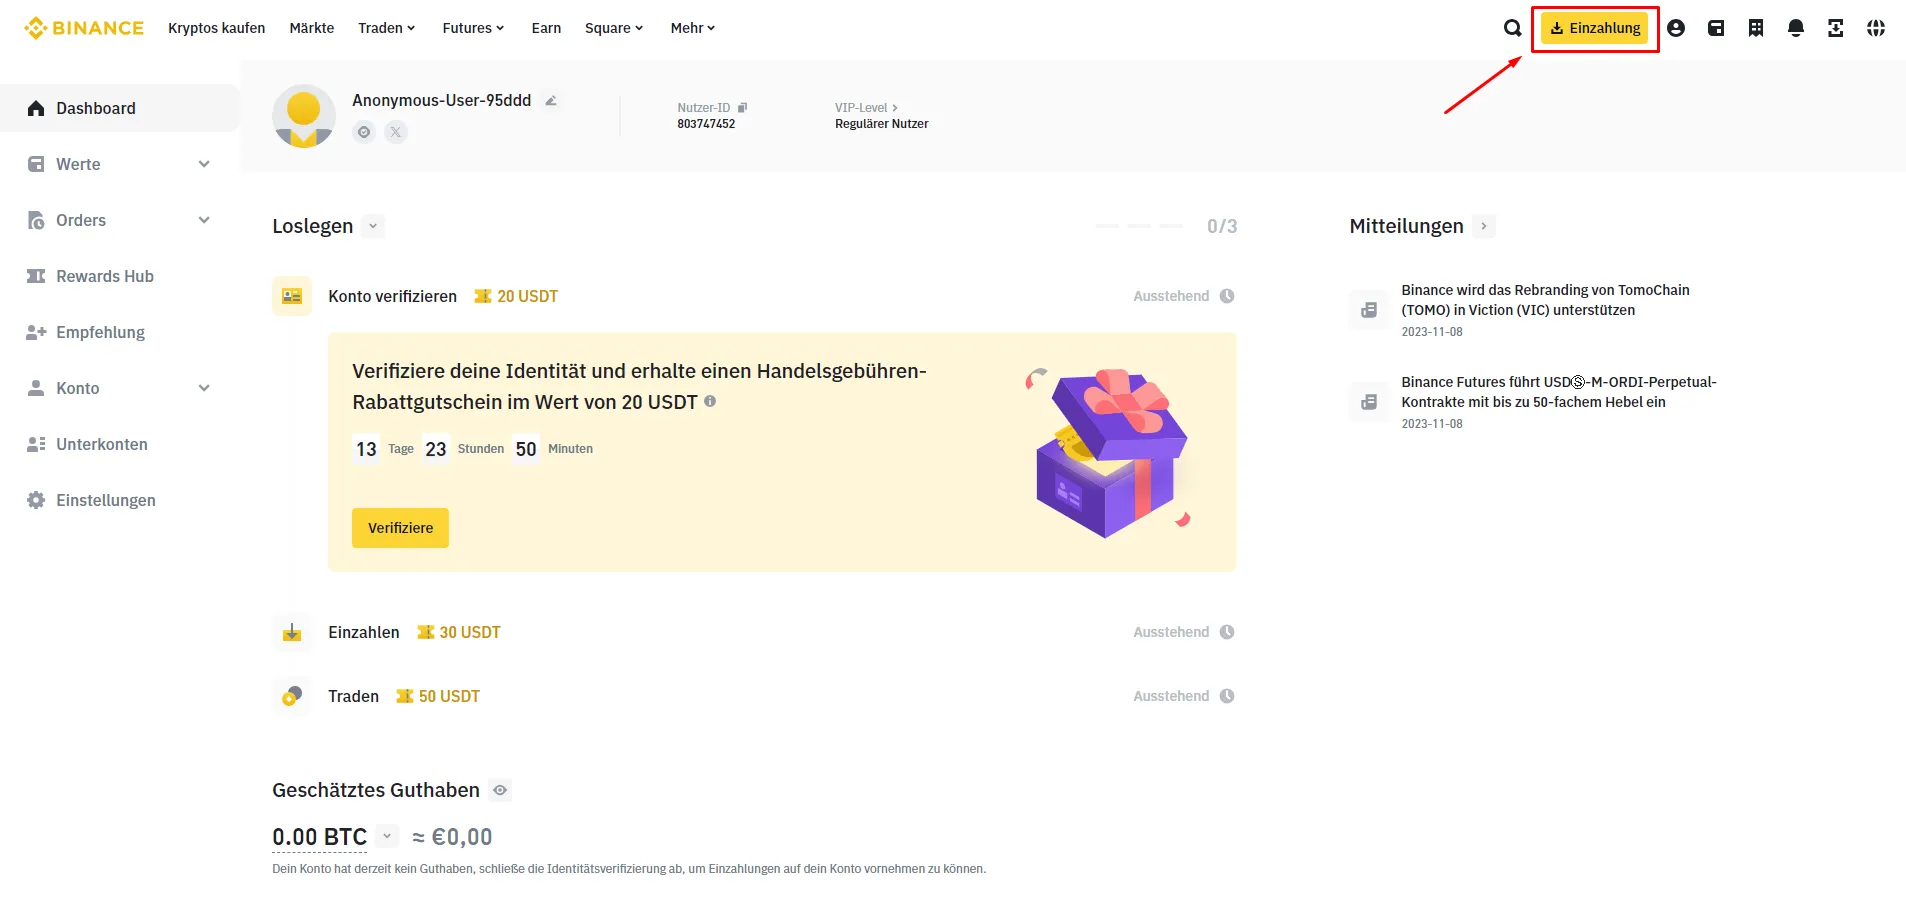1906x921 pixels.
Task: Edit the username via the pencil icon
Action: 551,100
